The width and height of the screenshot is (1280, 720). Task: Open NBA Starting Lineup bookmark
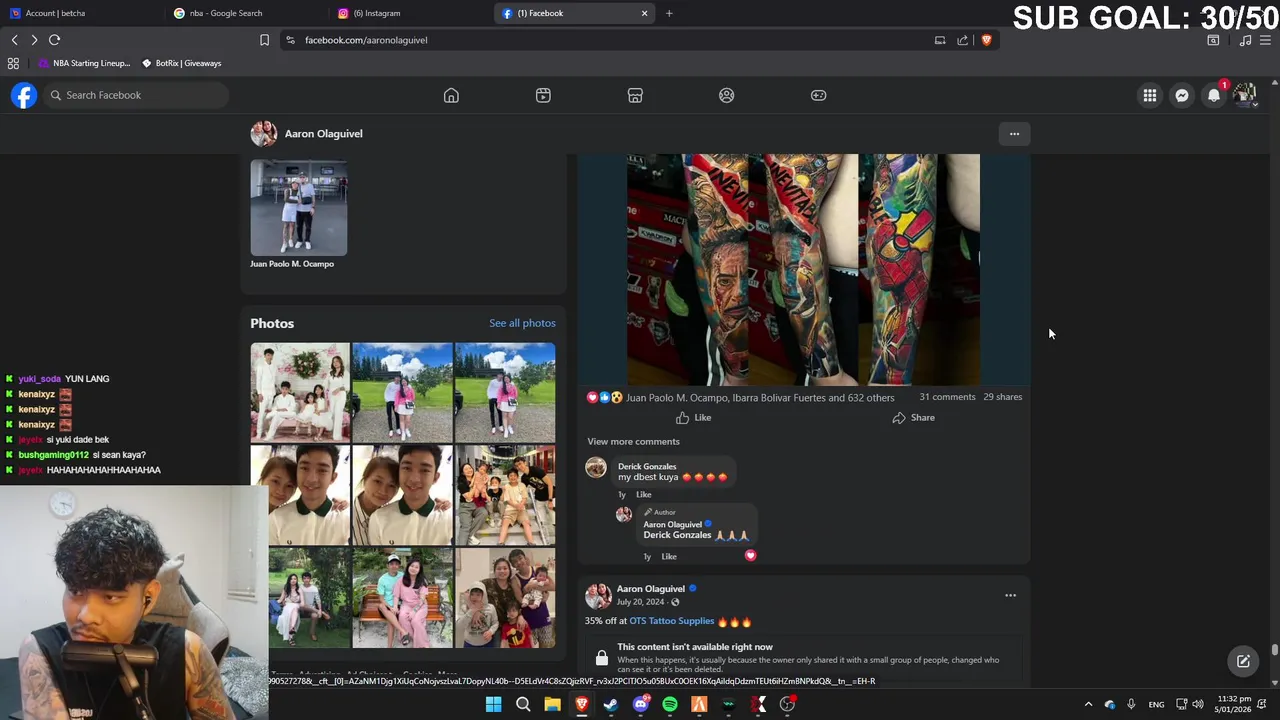84,63
